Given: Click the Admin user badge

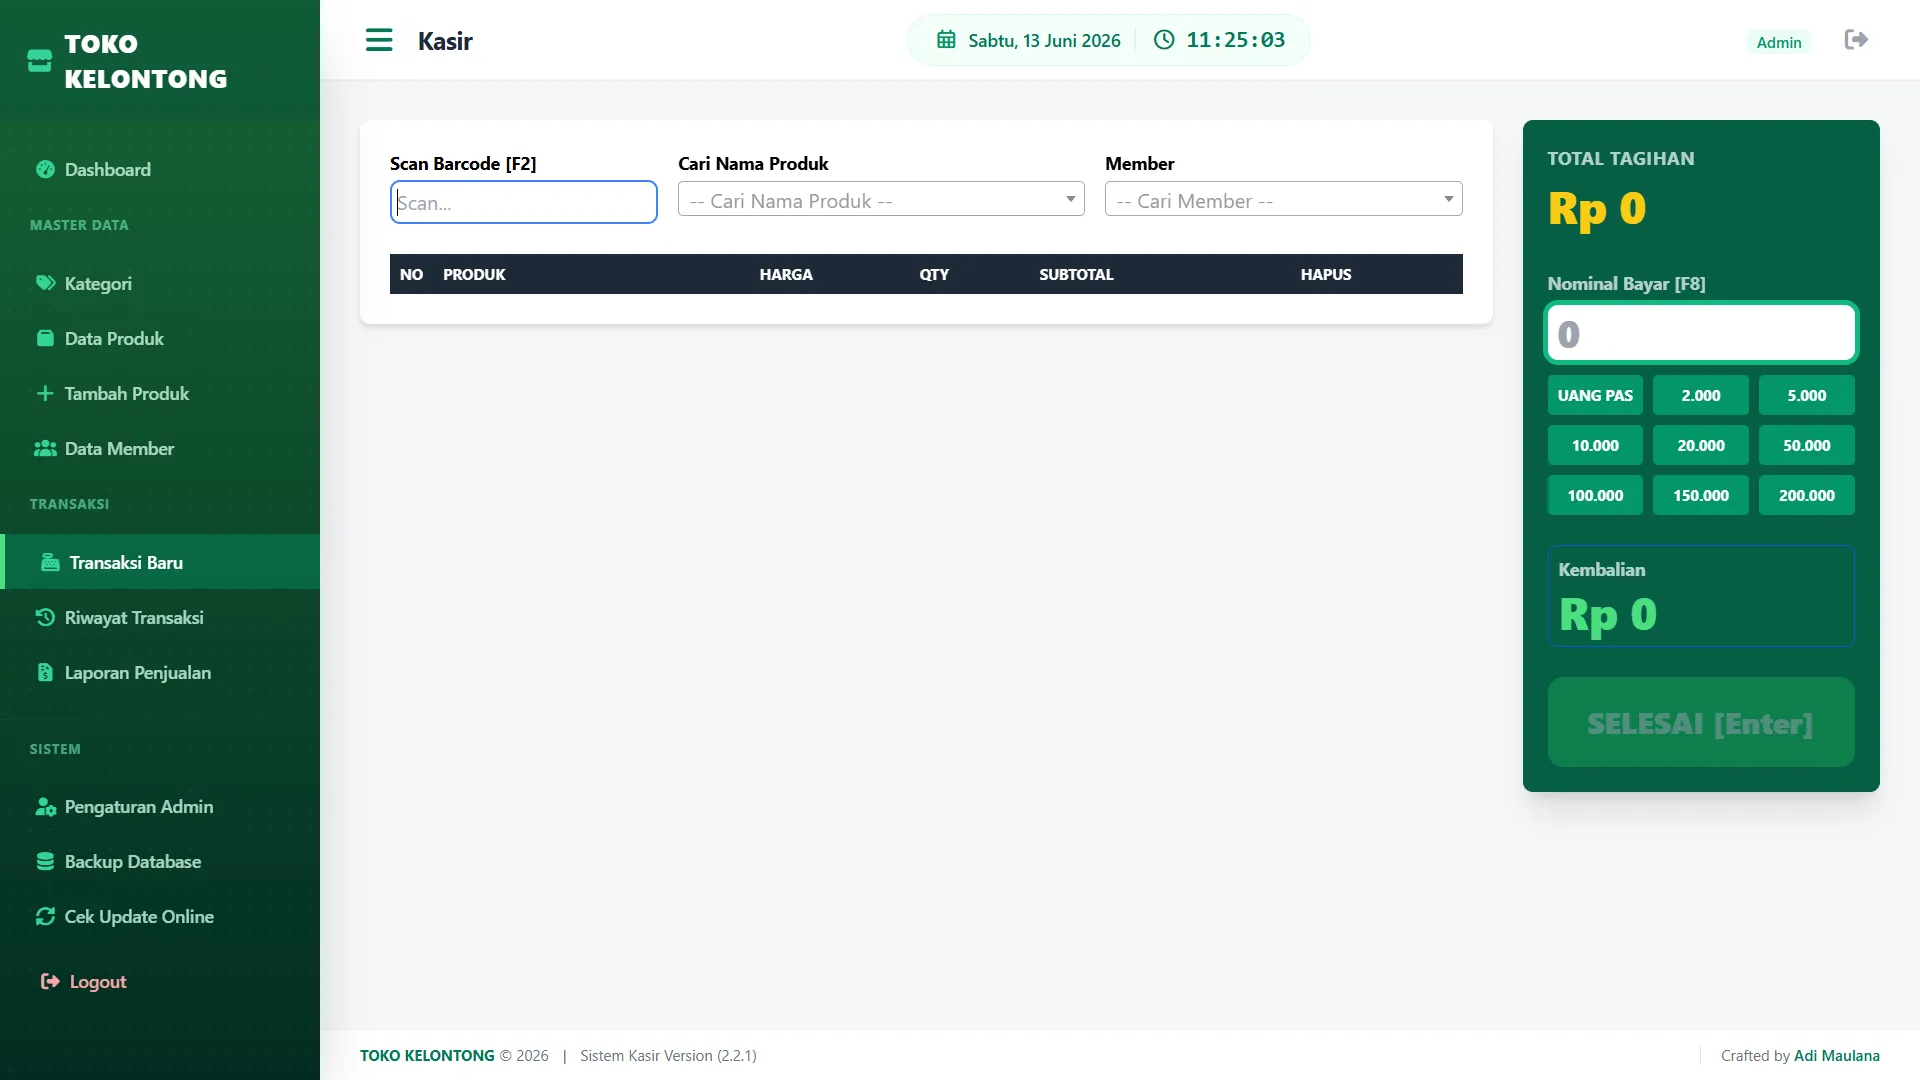Looking at the screenshot, I should pyautogui.click(x=1779, y=42).
